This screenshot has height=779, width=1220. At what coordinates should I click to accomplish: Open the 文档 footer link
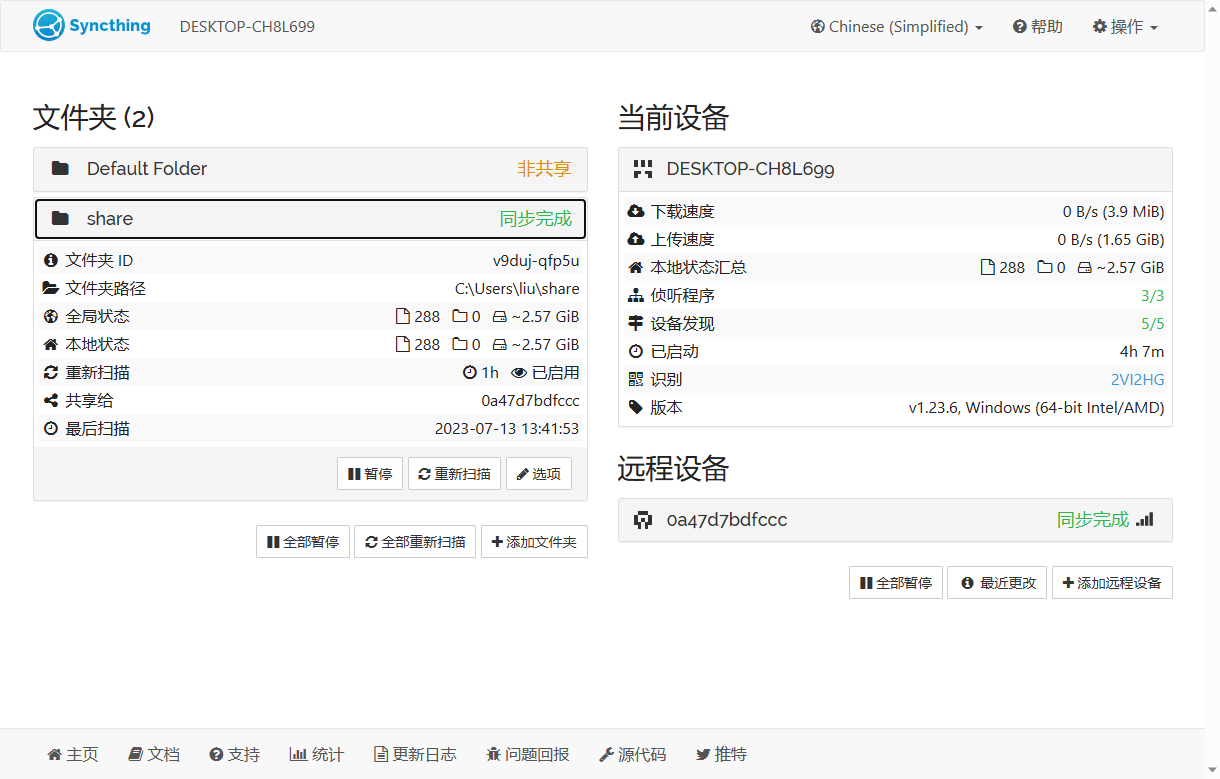pyautogui.click(x=154, y=755)
